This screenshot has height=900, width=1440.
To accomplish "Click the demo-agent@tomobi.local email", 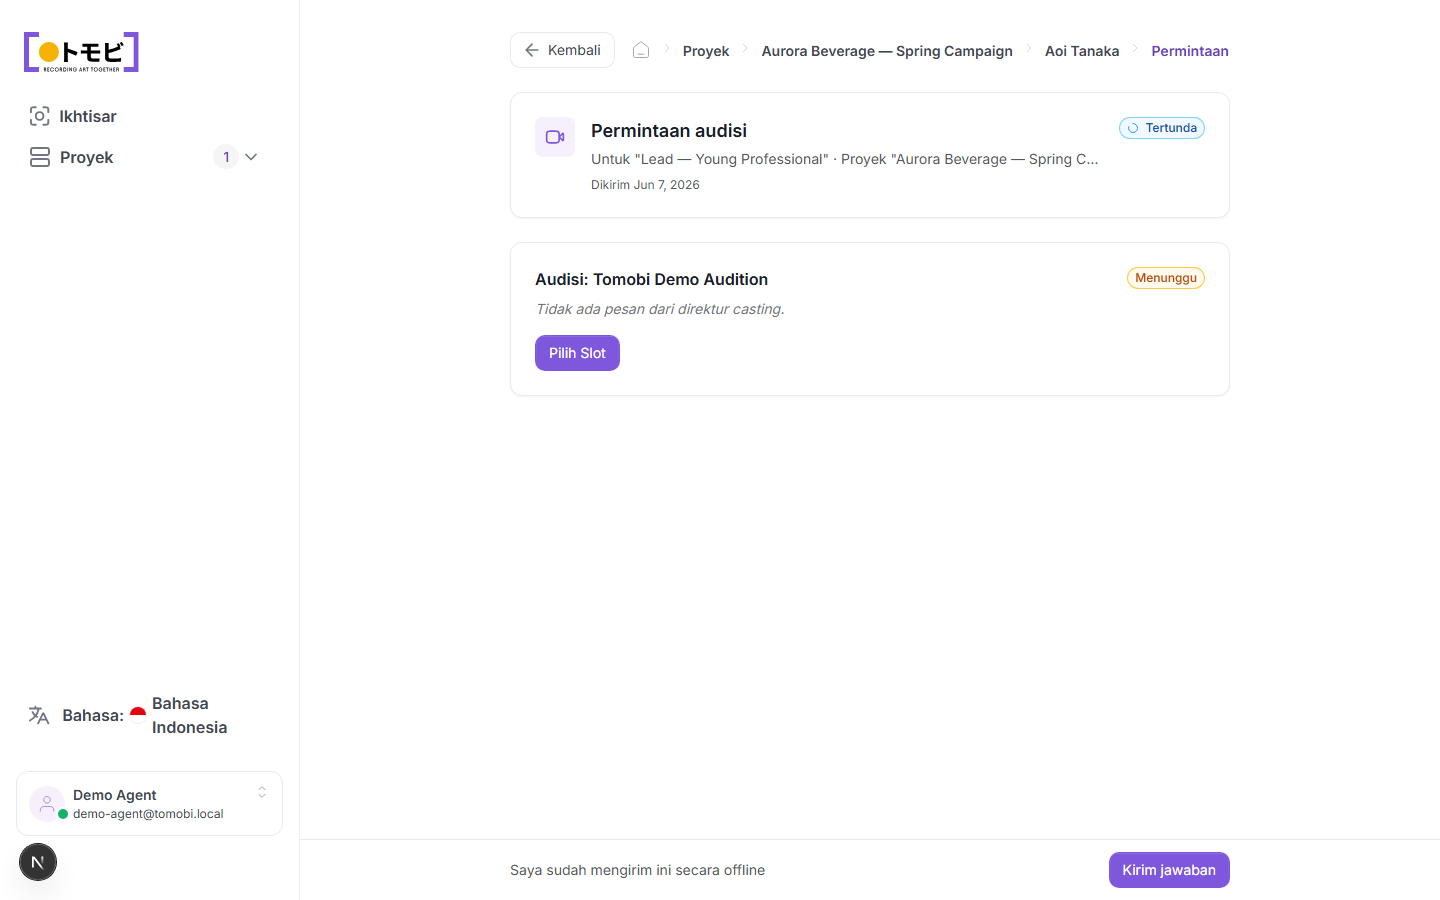I will (x=148, y=814).
